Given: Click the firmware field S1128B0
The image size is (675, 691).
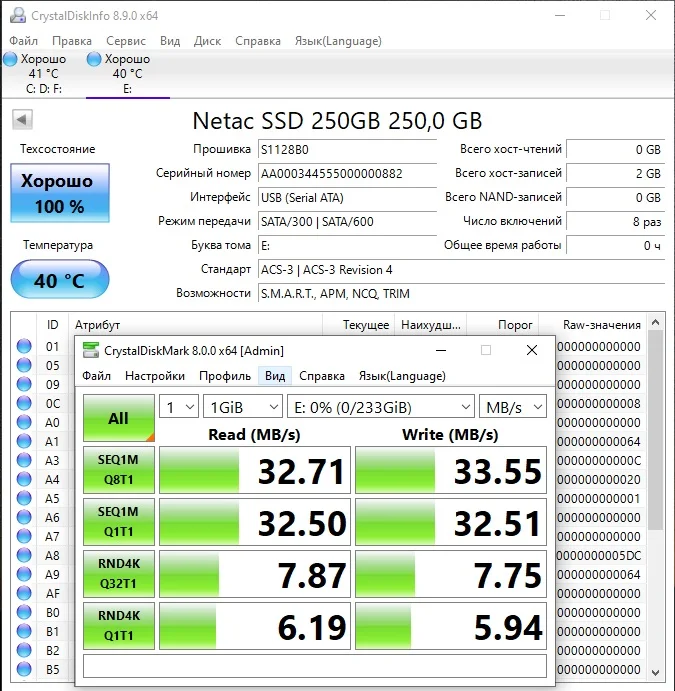Looking at the screenshot, I should [x=347, y=150].
